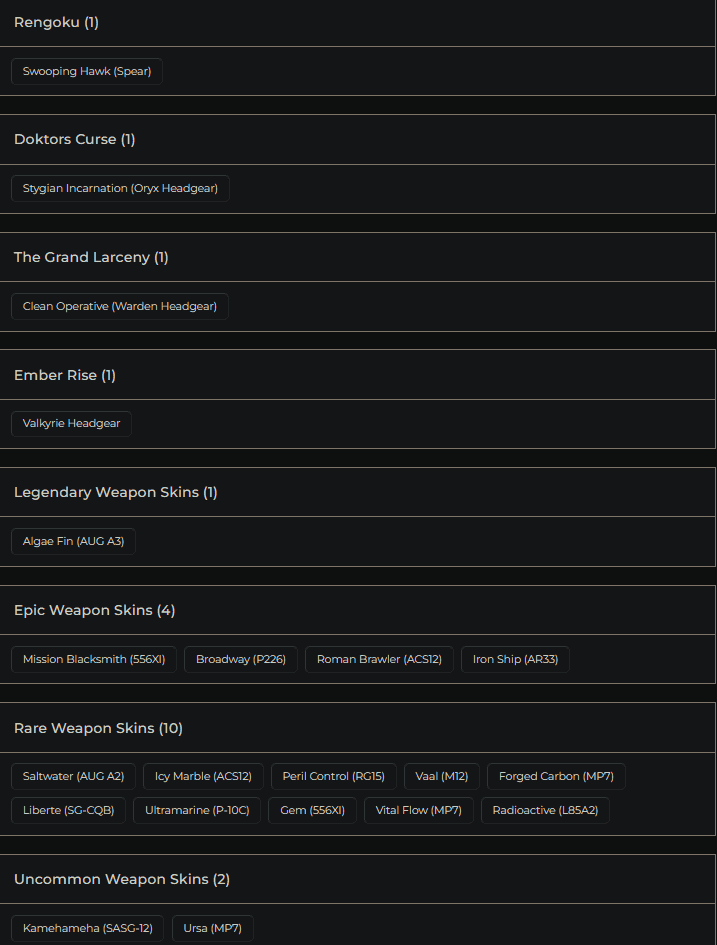Select Mission Blacksmith (556XI) skin tag
The width and height of the screenshot is (717, 945).
(94, 659)
